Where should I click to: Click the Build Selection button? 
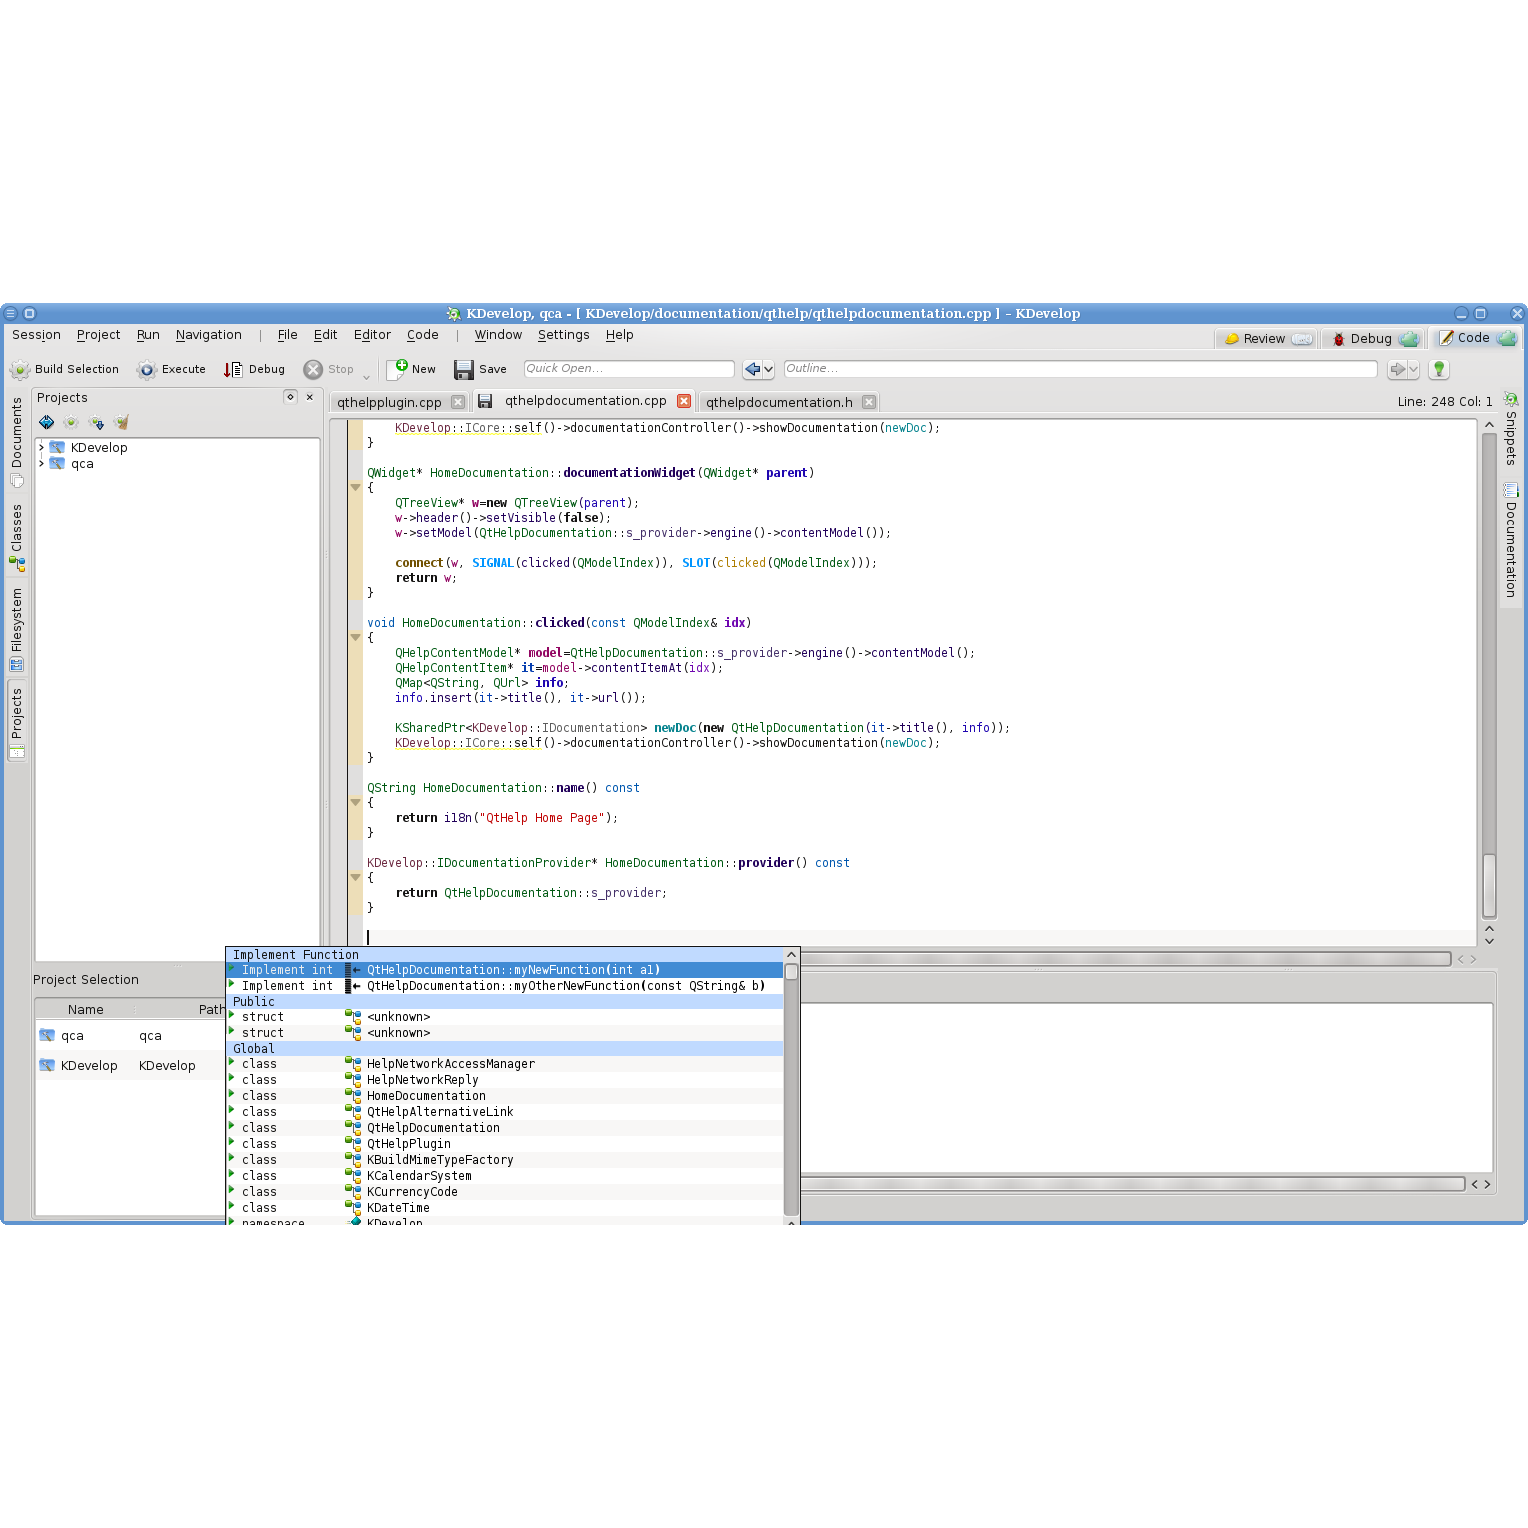pos(66,369)
